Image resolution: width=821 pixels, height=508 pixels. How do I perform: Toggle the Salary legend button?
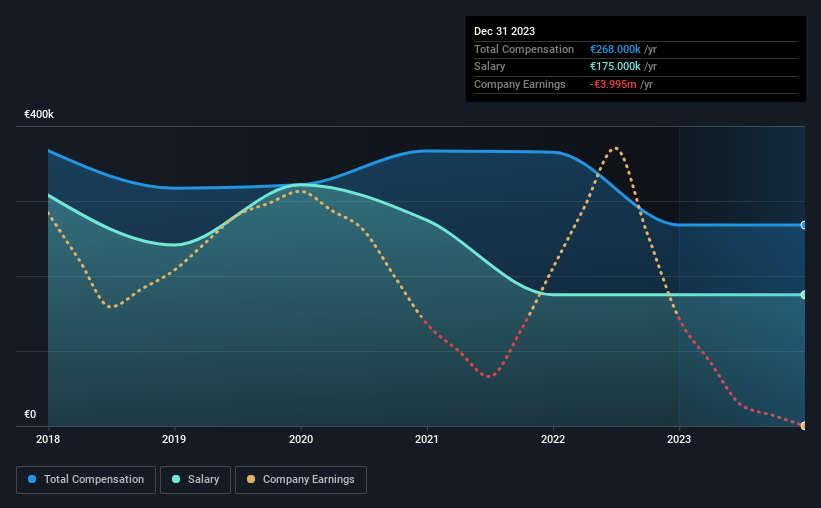click(195, 480)
